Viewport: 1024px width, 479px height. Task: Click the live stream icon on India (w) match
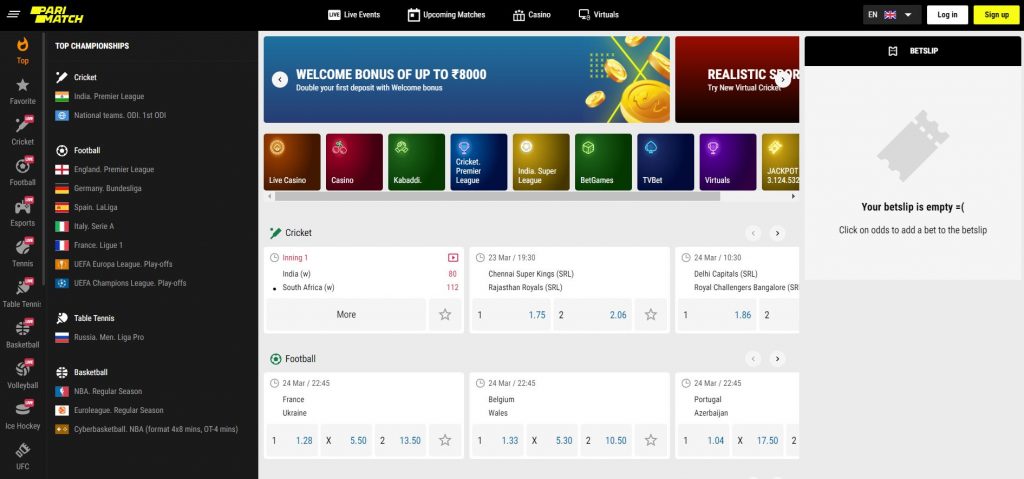point(453,257)
